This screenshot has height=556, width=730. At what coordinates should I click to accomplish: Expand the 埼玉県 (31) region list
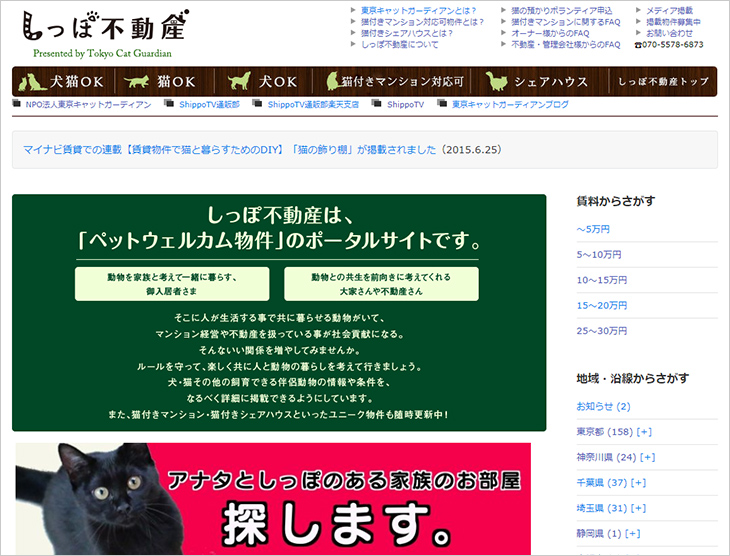pos(637,507)
